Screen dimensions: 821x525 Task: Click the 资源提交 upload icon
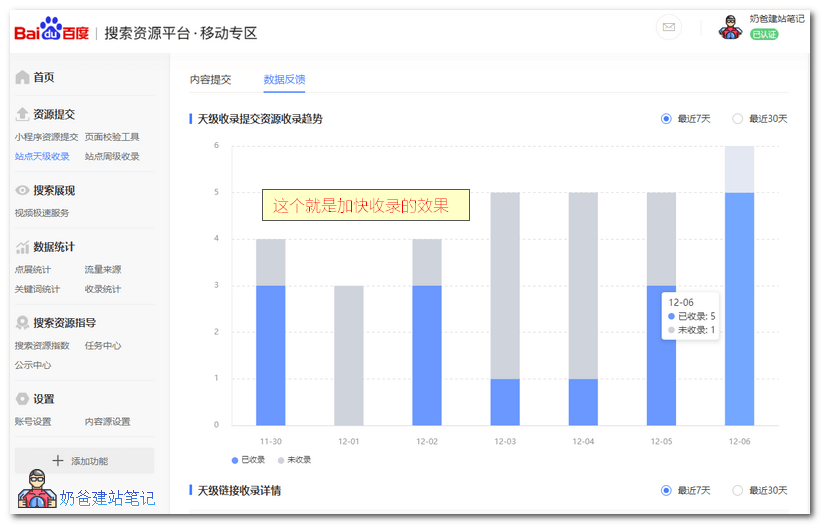pyautogui.click(x=22, y=115)
